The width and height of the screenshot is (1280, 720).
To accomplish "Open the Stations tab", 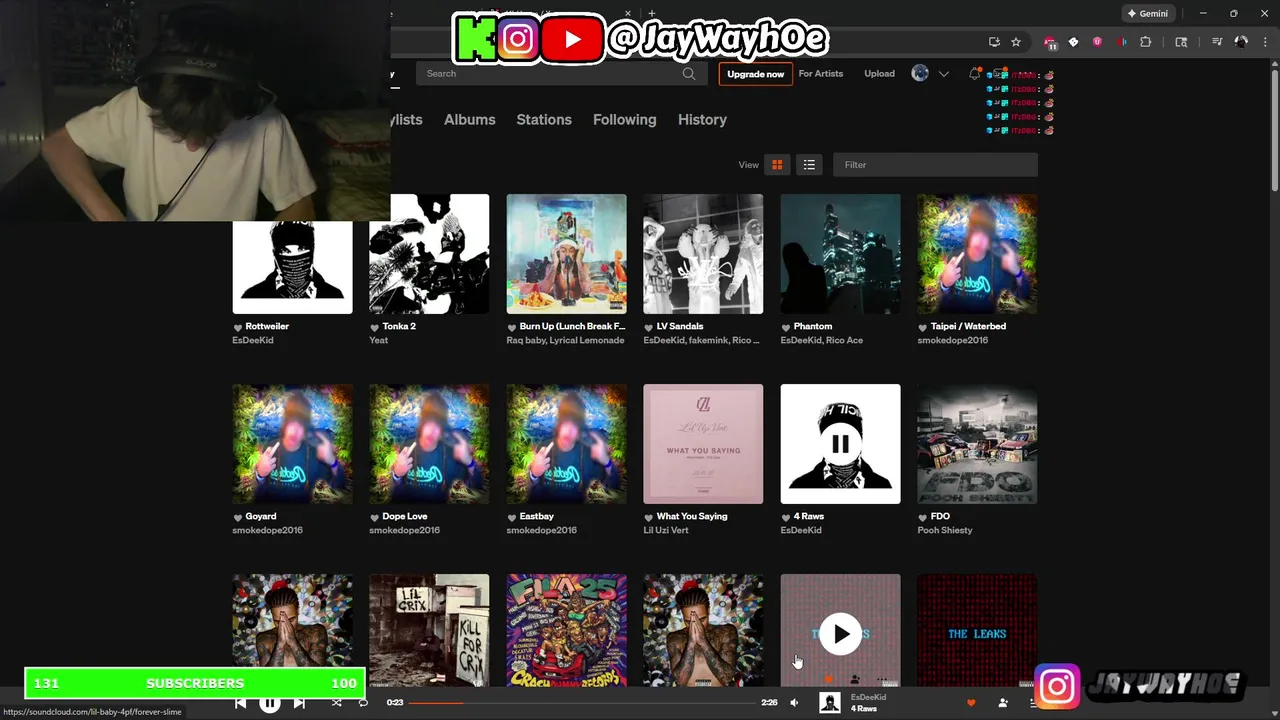I will 544,119.
